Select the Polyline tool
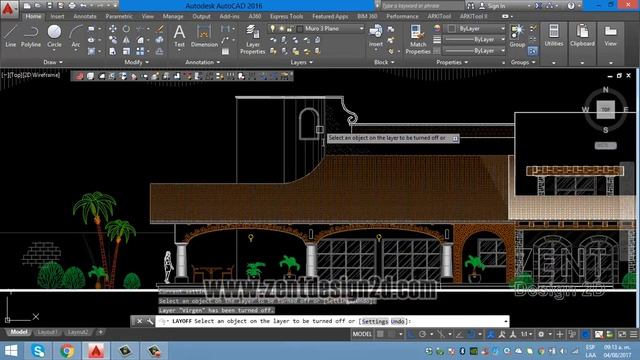 tap(31, 36)
